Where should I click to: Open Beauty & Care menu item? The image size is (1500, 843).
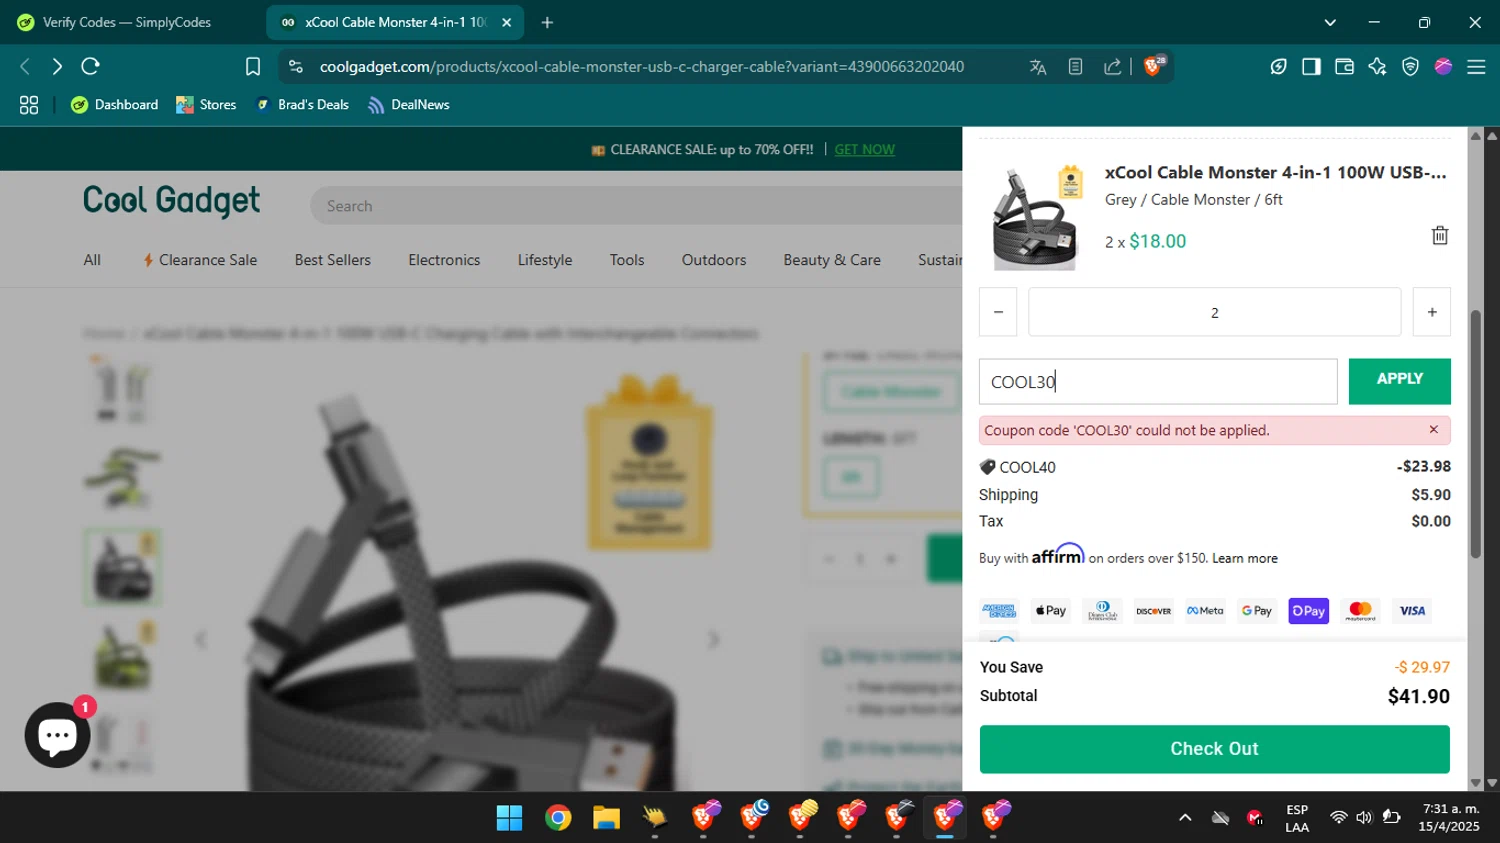point(832,260)
